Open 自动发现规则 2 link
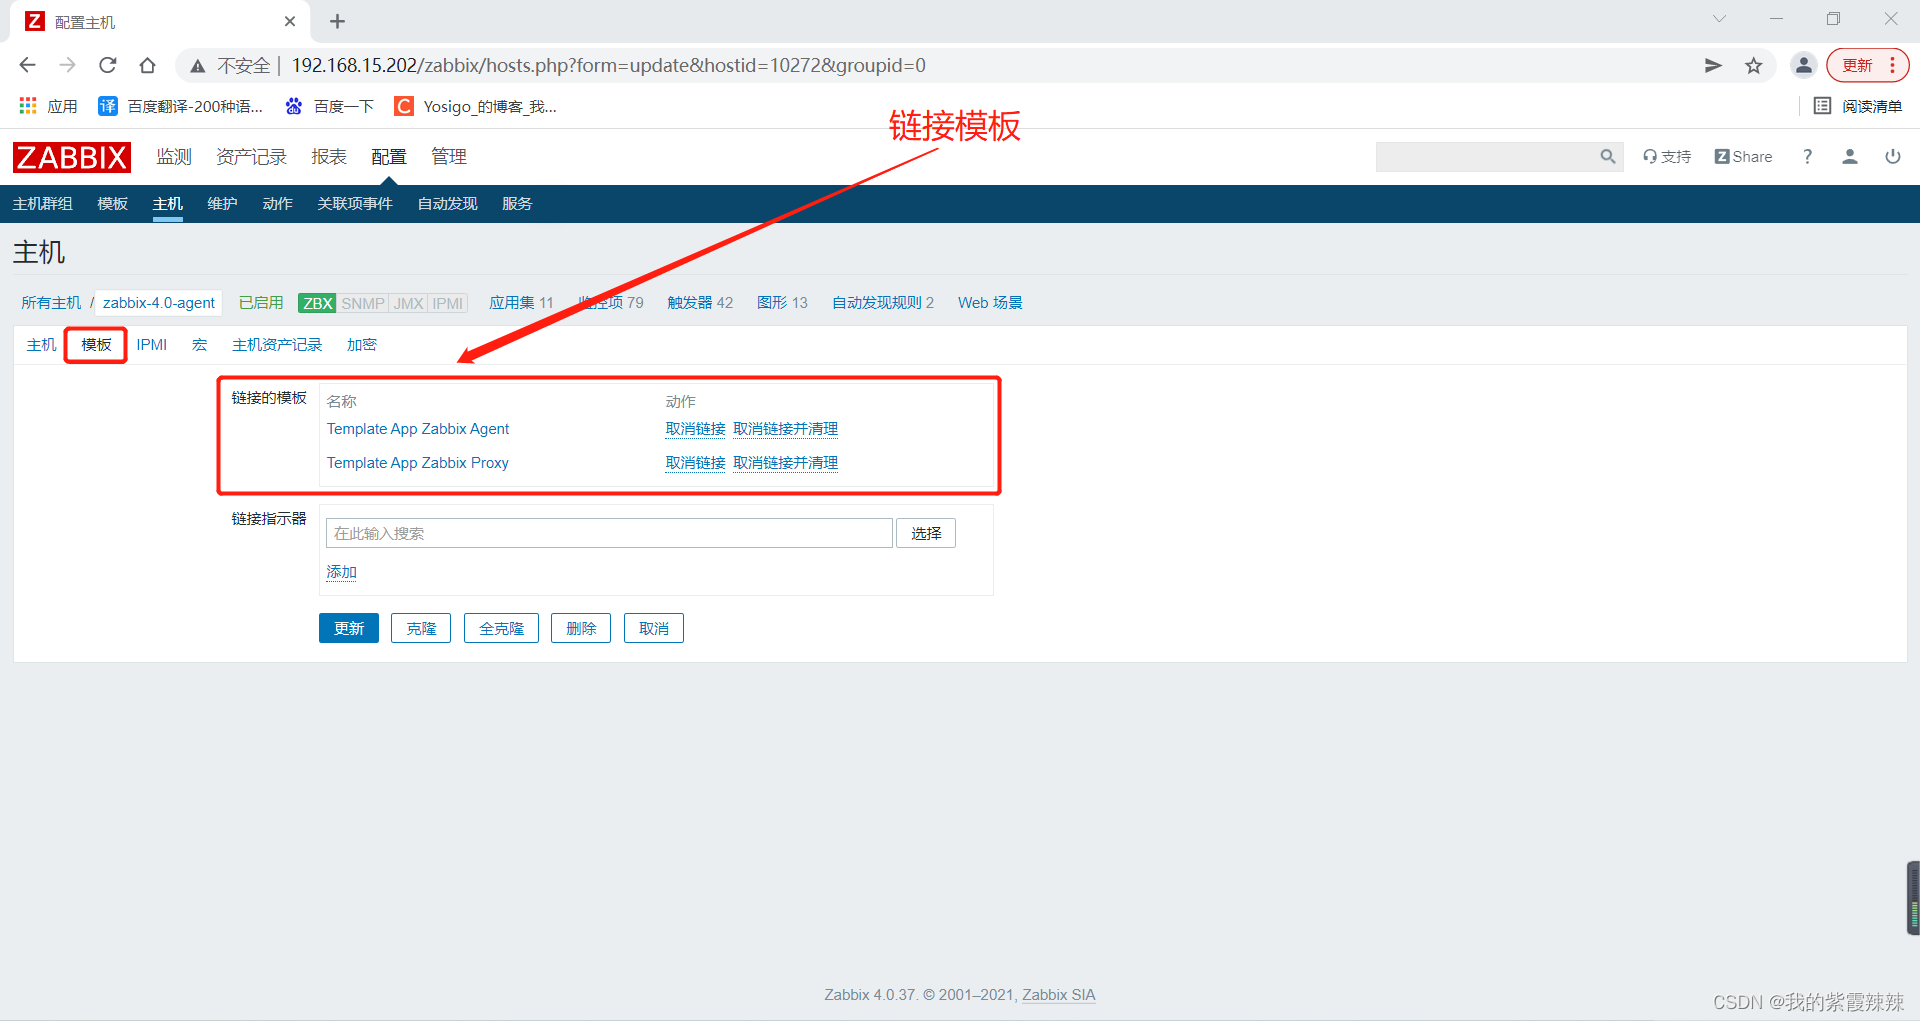The image size is (1920, 1021). point(883,303)
